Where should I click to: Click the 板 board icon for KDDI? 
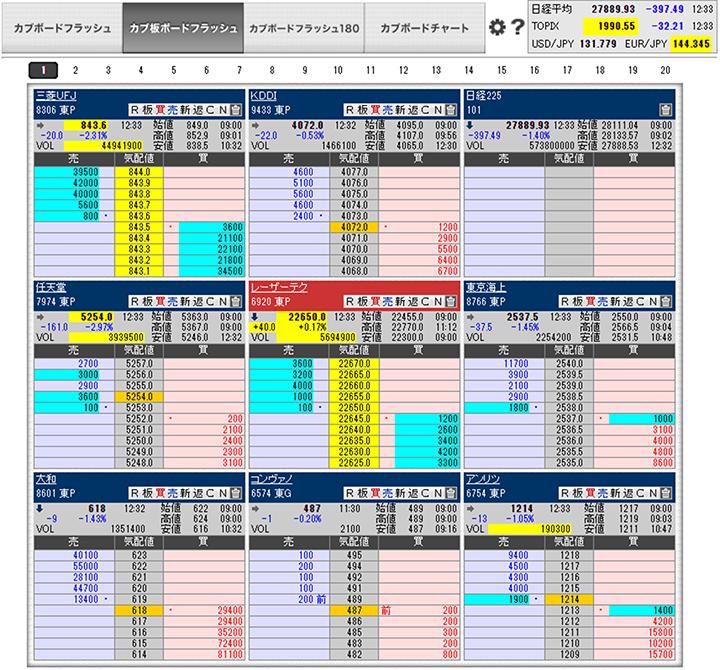[x=363, y=110]
